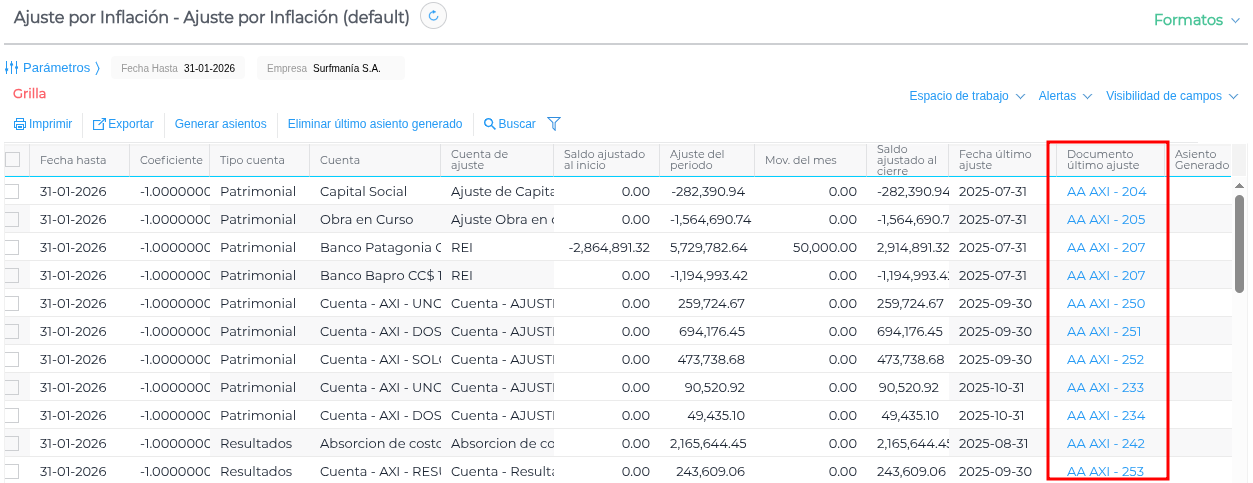Click the vertical scrollbar of the grid
The width and height of the screenshot is (1253, 483).
tap(1239, 240)
